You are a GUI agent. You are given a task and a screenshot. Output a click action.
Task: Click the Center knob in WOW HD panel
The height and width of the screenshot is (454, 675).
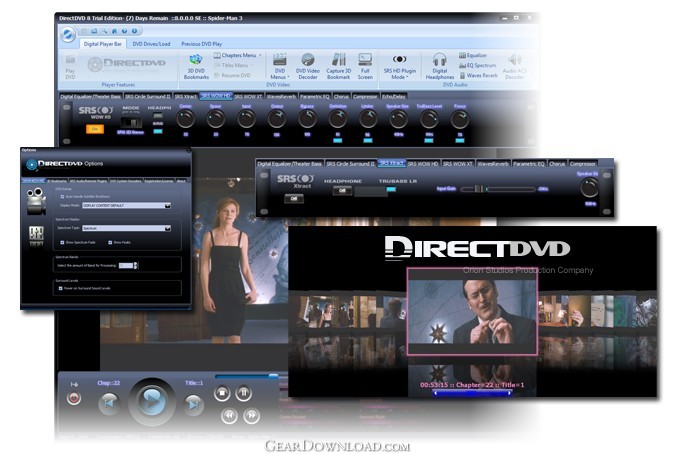coord(186,119)
